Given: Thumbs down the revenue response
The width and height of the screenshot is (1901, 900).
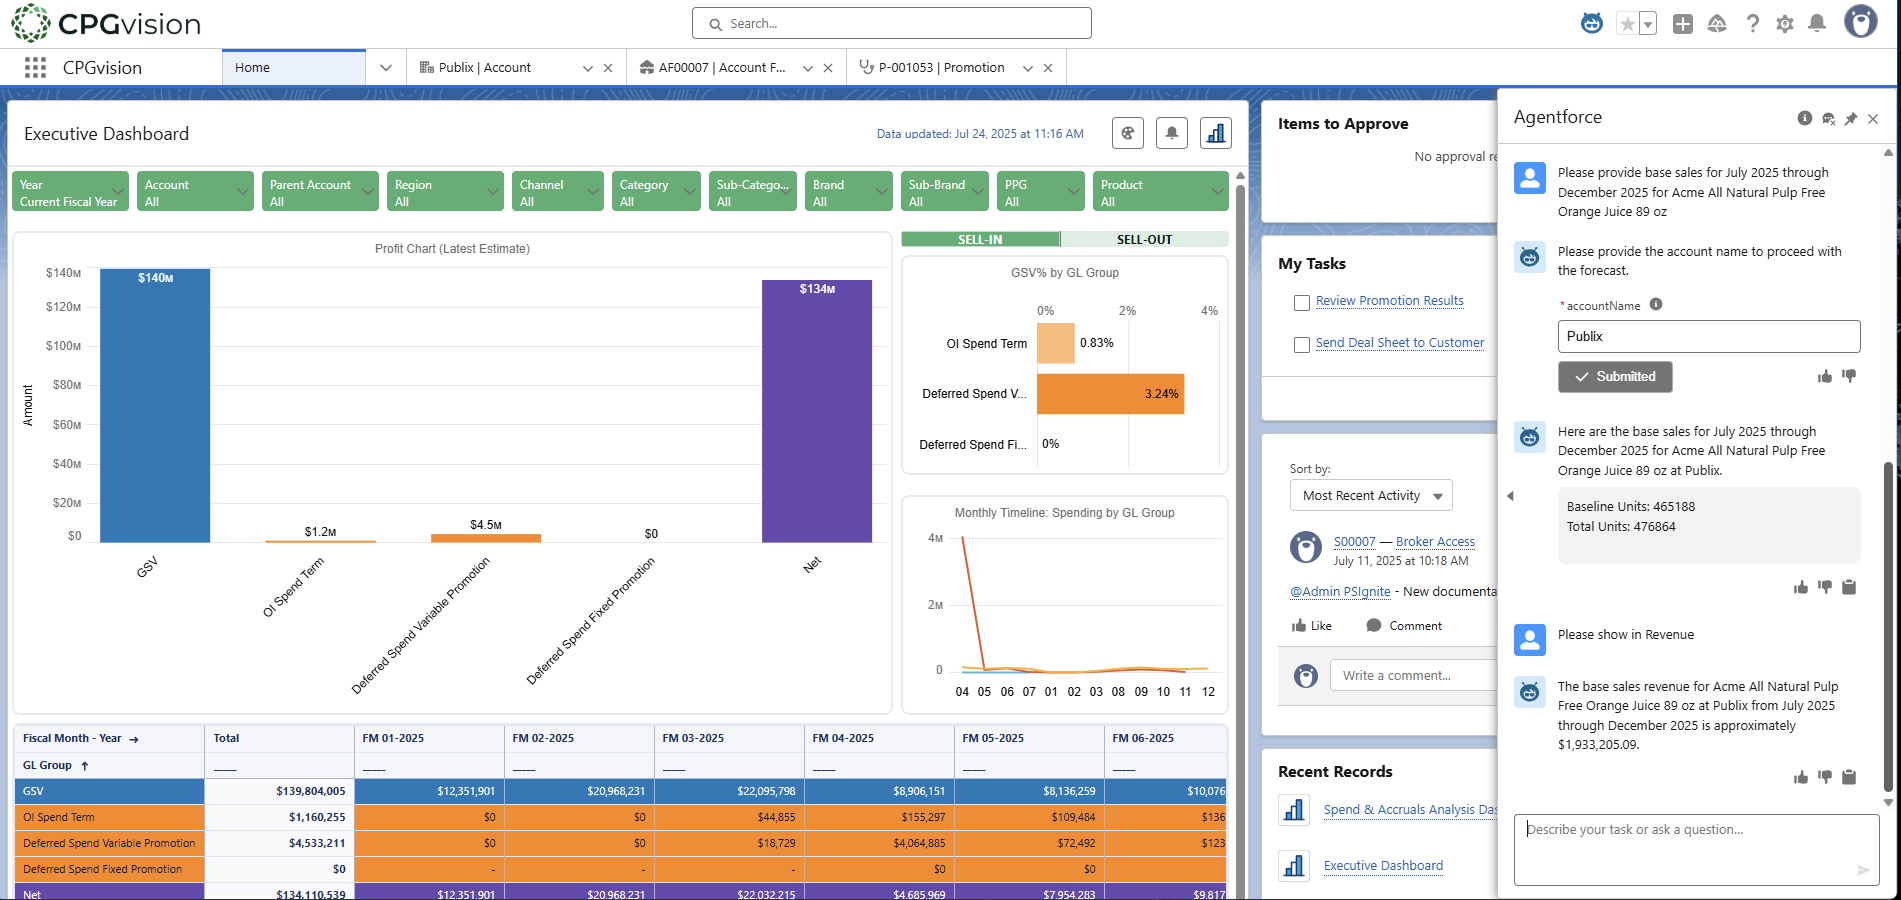Looking at the screenshot, I should point(1825,777).
